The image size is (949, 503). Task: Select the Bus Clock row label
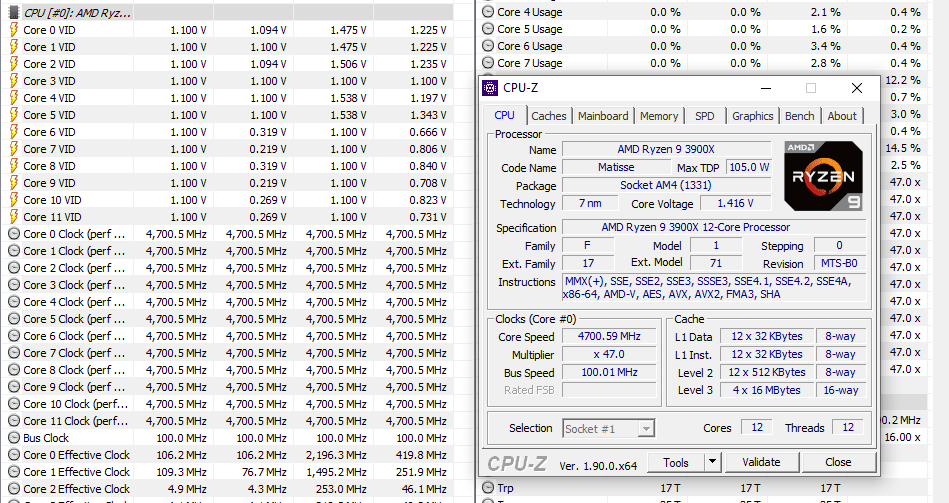coord(46,438)
